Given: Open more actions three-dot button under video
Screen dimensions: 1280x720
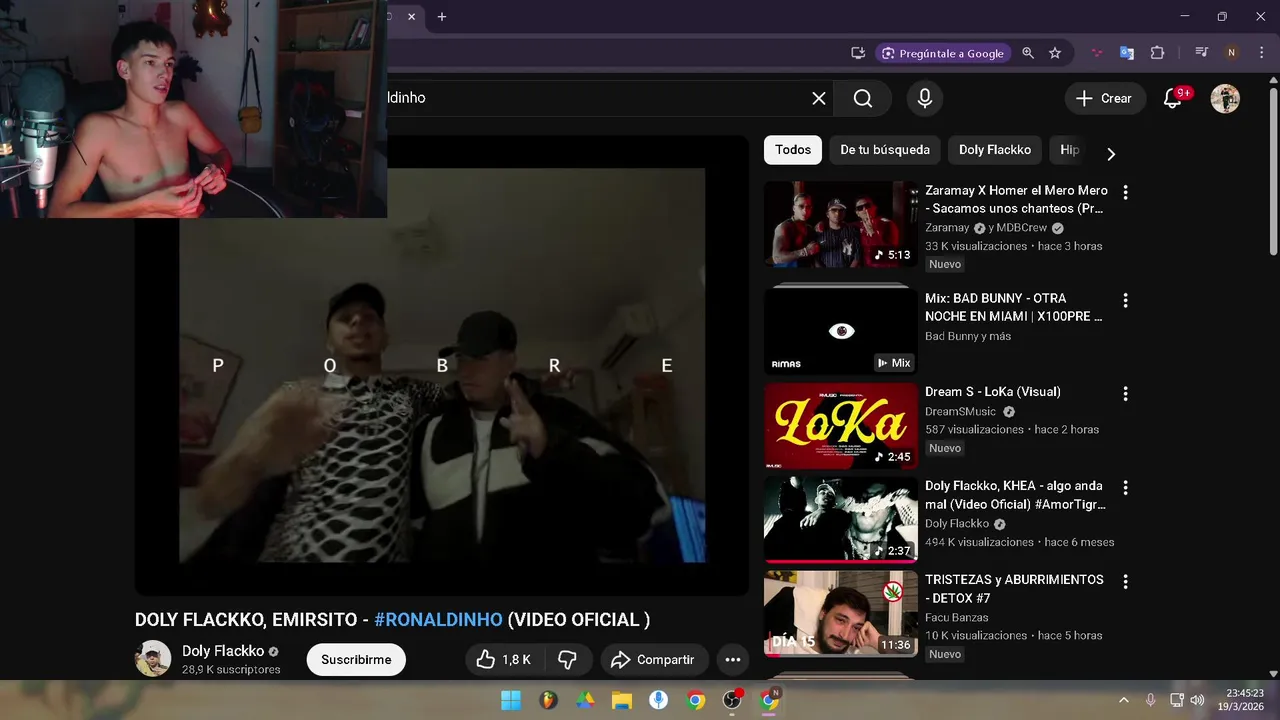Looking at the screenshot, I should 732,660.
